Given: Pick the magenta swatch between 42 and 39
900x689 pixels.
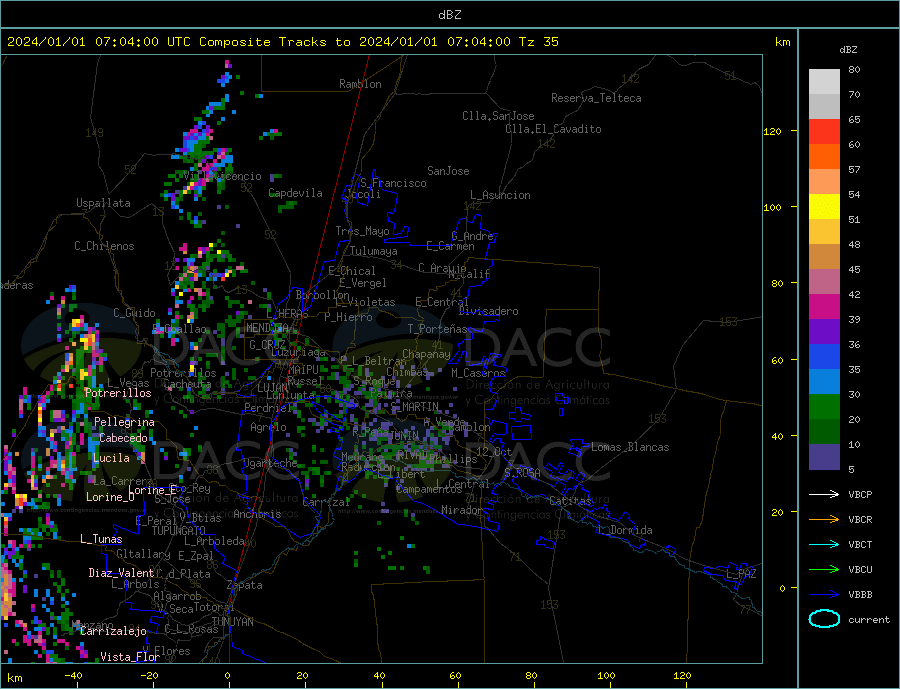Looking at the screenshot, I should coord(824,307).
